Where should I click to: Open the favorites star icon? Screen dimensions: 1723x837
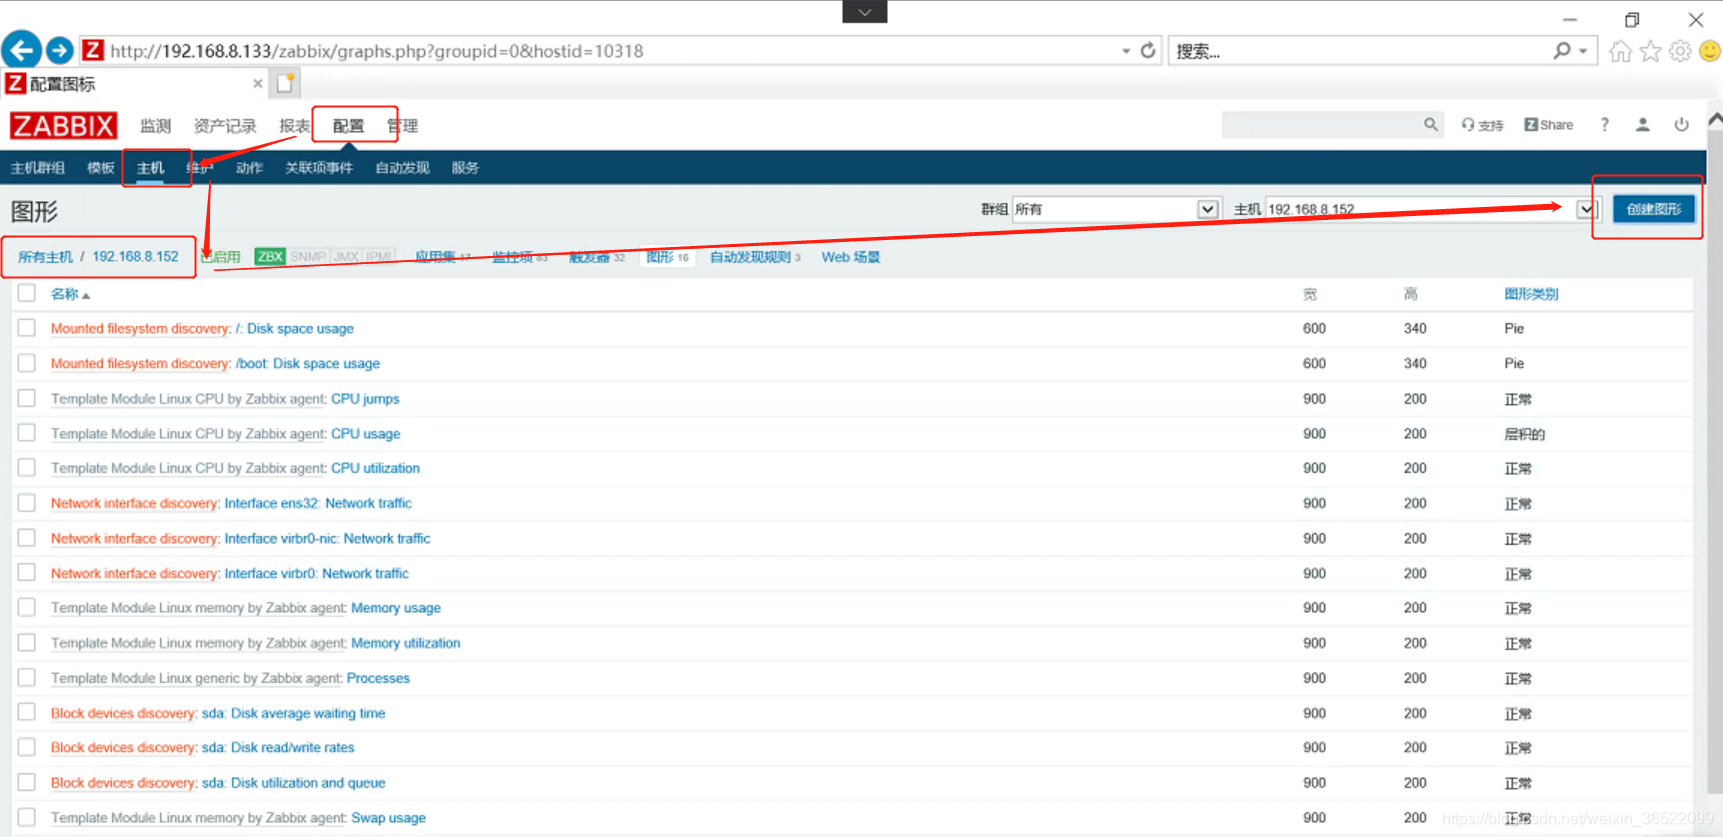tap(1650, 51)
